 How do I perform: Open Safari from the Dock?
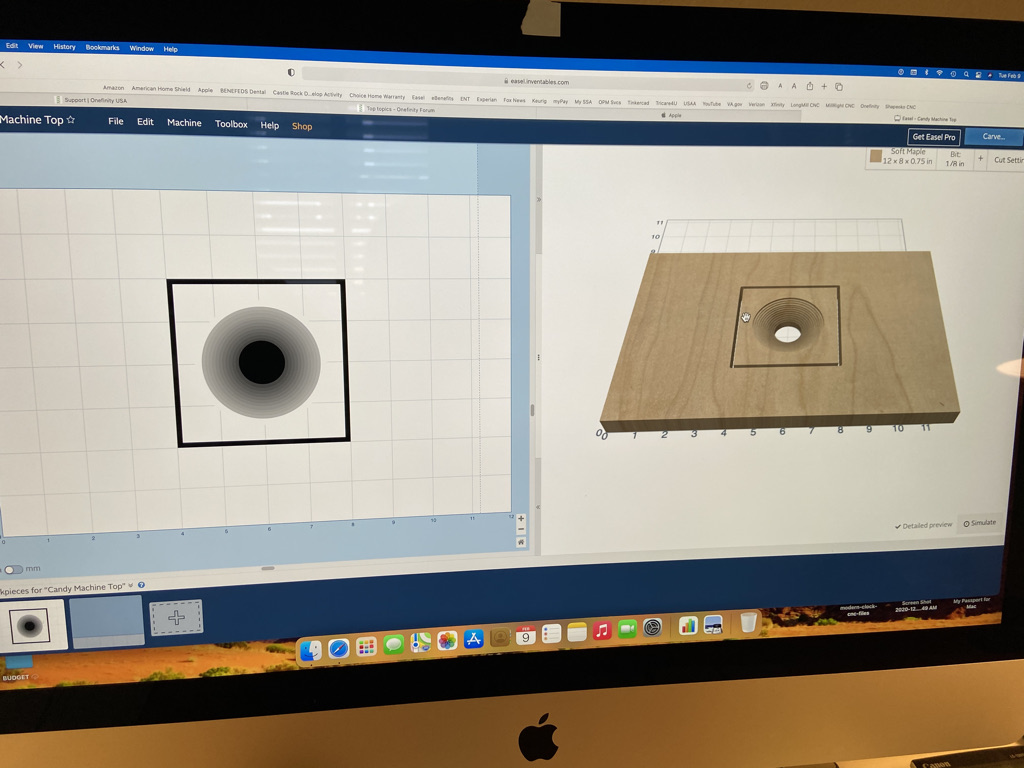pyautogui.click(x=339, y=648)
